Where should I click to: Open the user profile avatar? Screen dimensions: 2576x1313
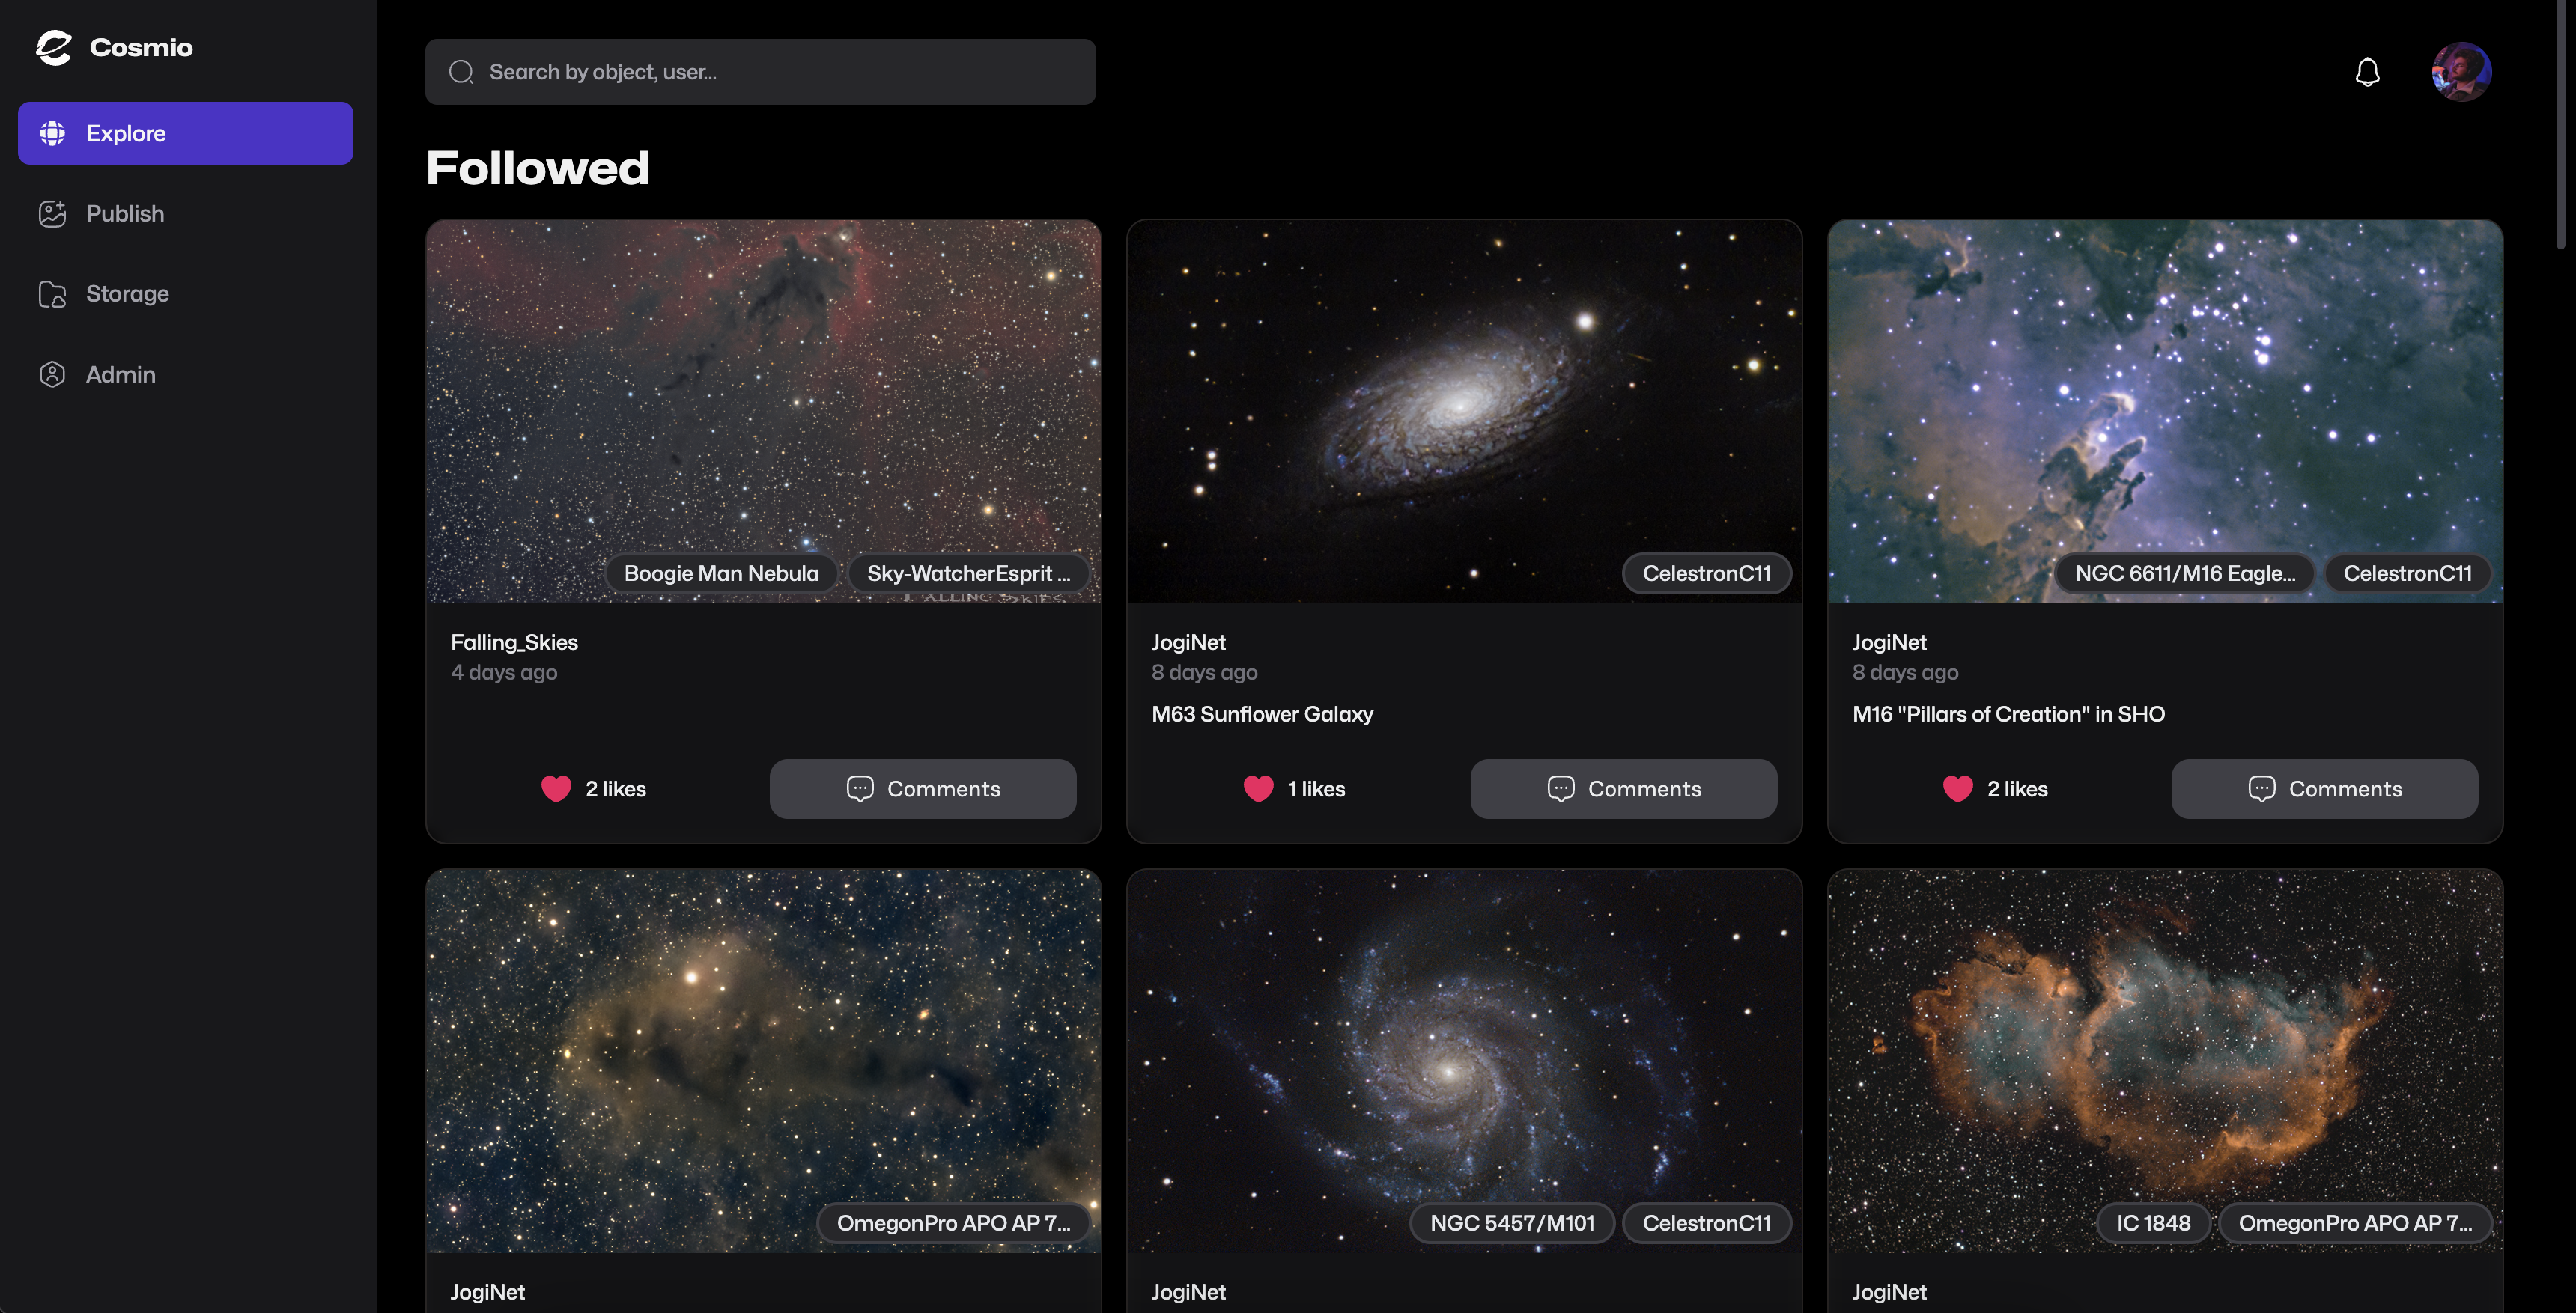[2461, 72]
